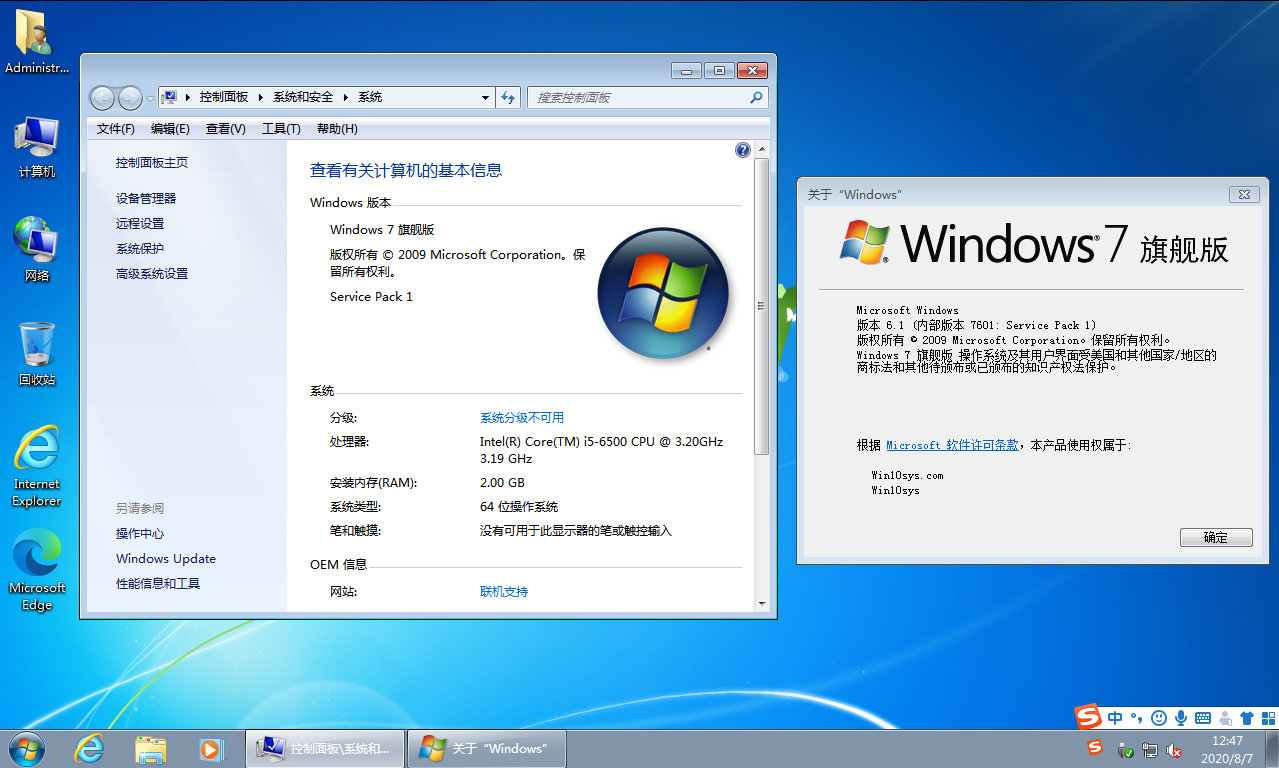Click the 系统和安全 breadcrumb in address bar
The image size is (1279, 768).
pos(303,97)
